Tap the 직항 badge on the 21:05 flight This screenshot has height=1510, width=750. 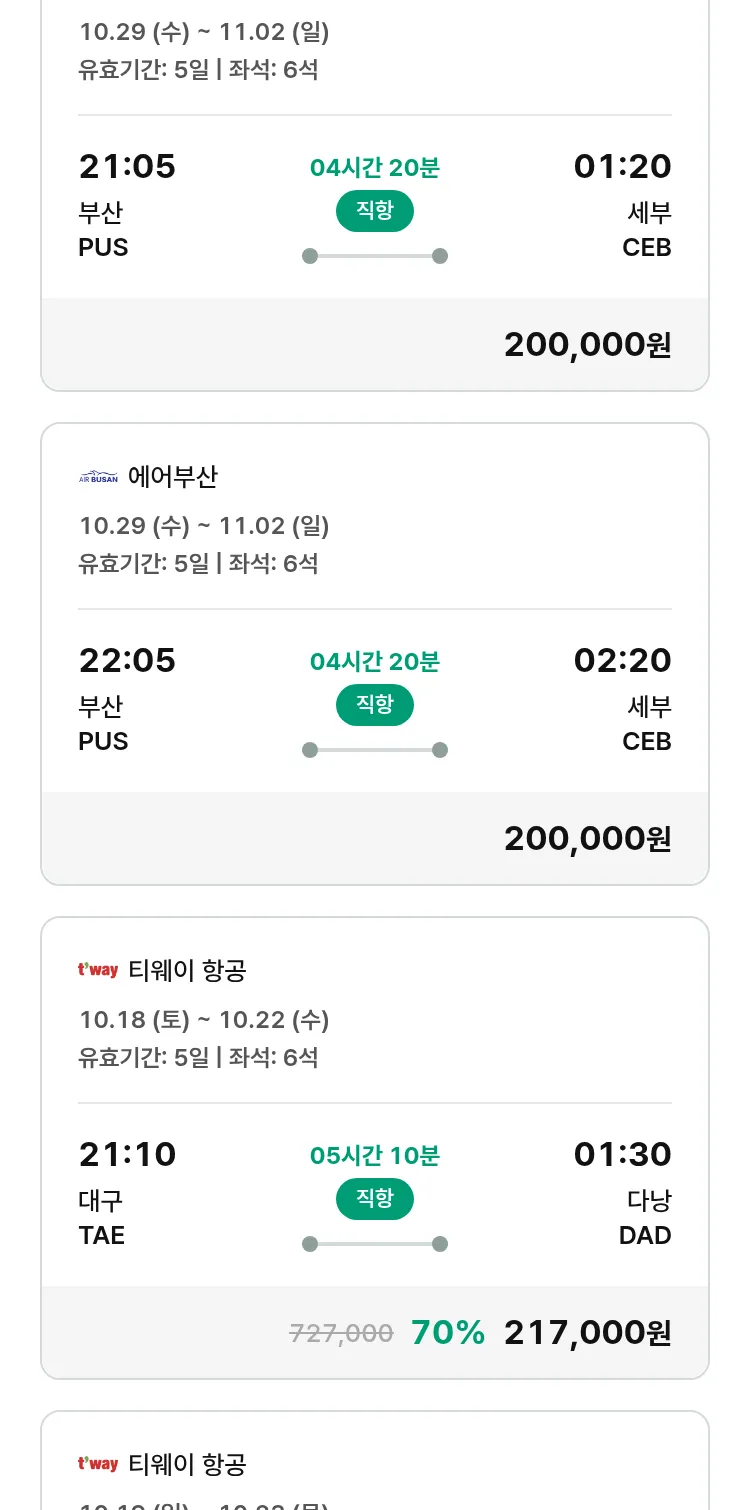click(374, 211)
